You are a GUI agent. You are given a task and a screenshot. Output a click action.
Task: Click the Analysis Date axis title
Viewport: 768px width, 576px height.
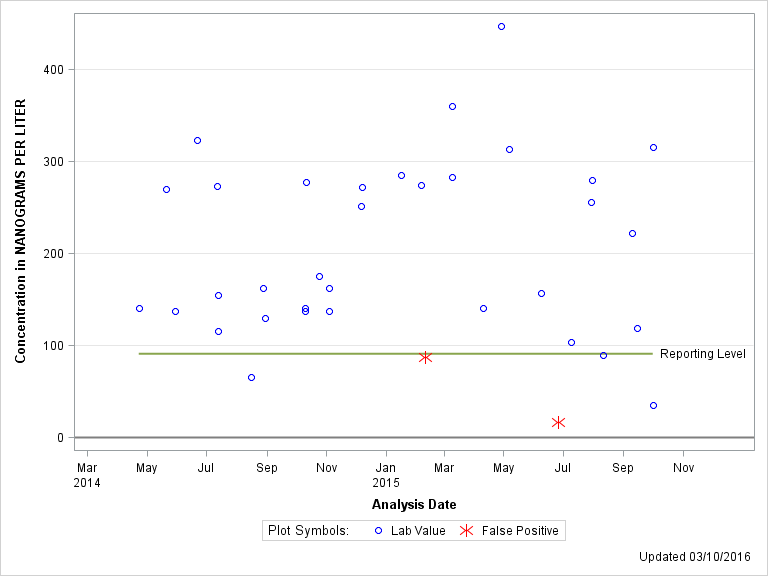[414, 505]
